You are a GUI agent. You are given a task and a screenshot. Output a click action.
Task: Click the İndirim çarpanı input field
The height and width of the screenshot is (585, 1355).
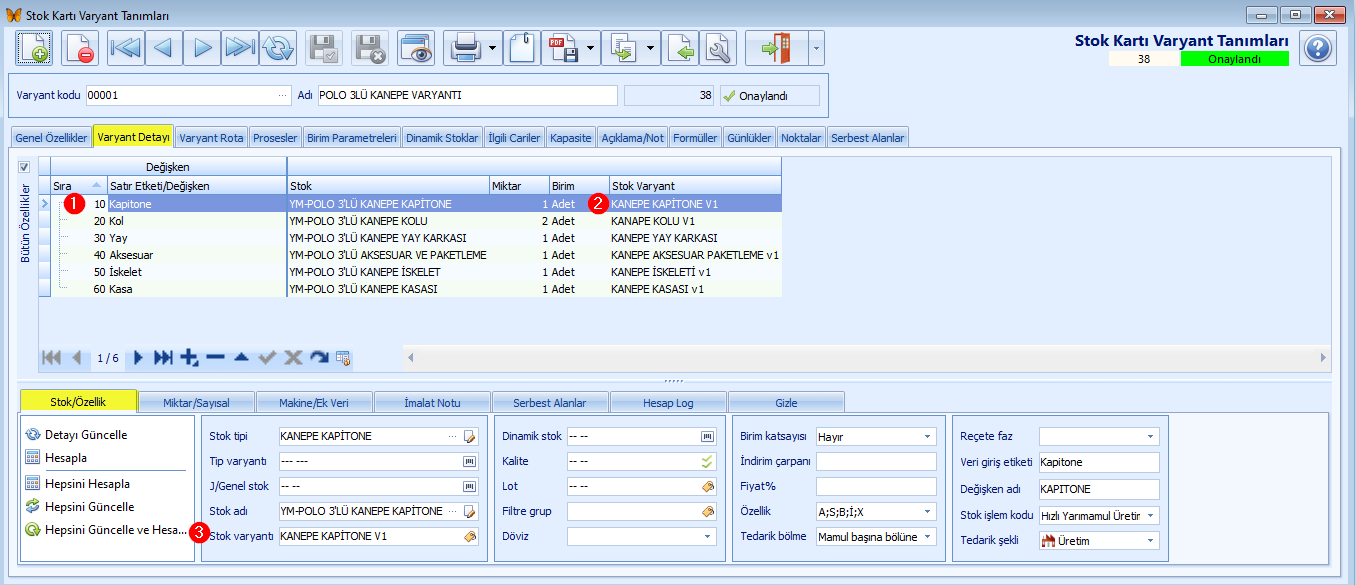click(x=876, y=461)
